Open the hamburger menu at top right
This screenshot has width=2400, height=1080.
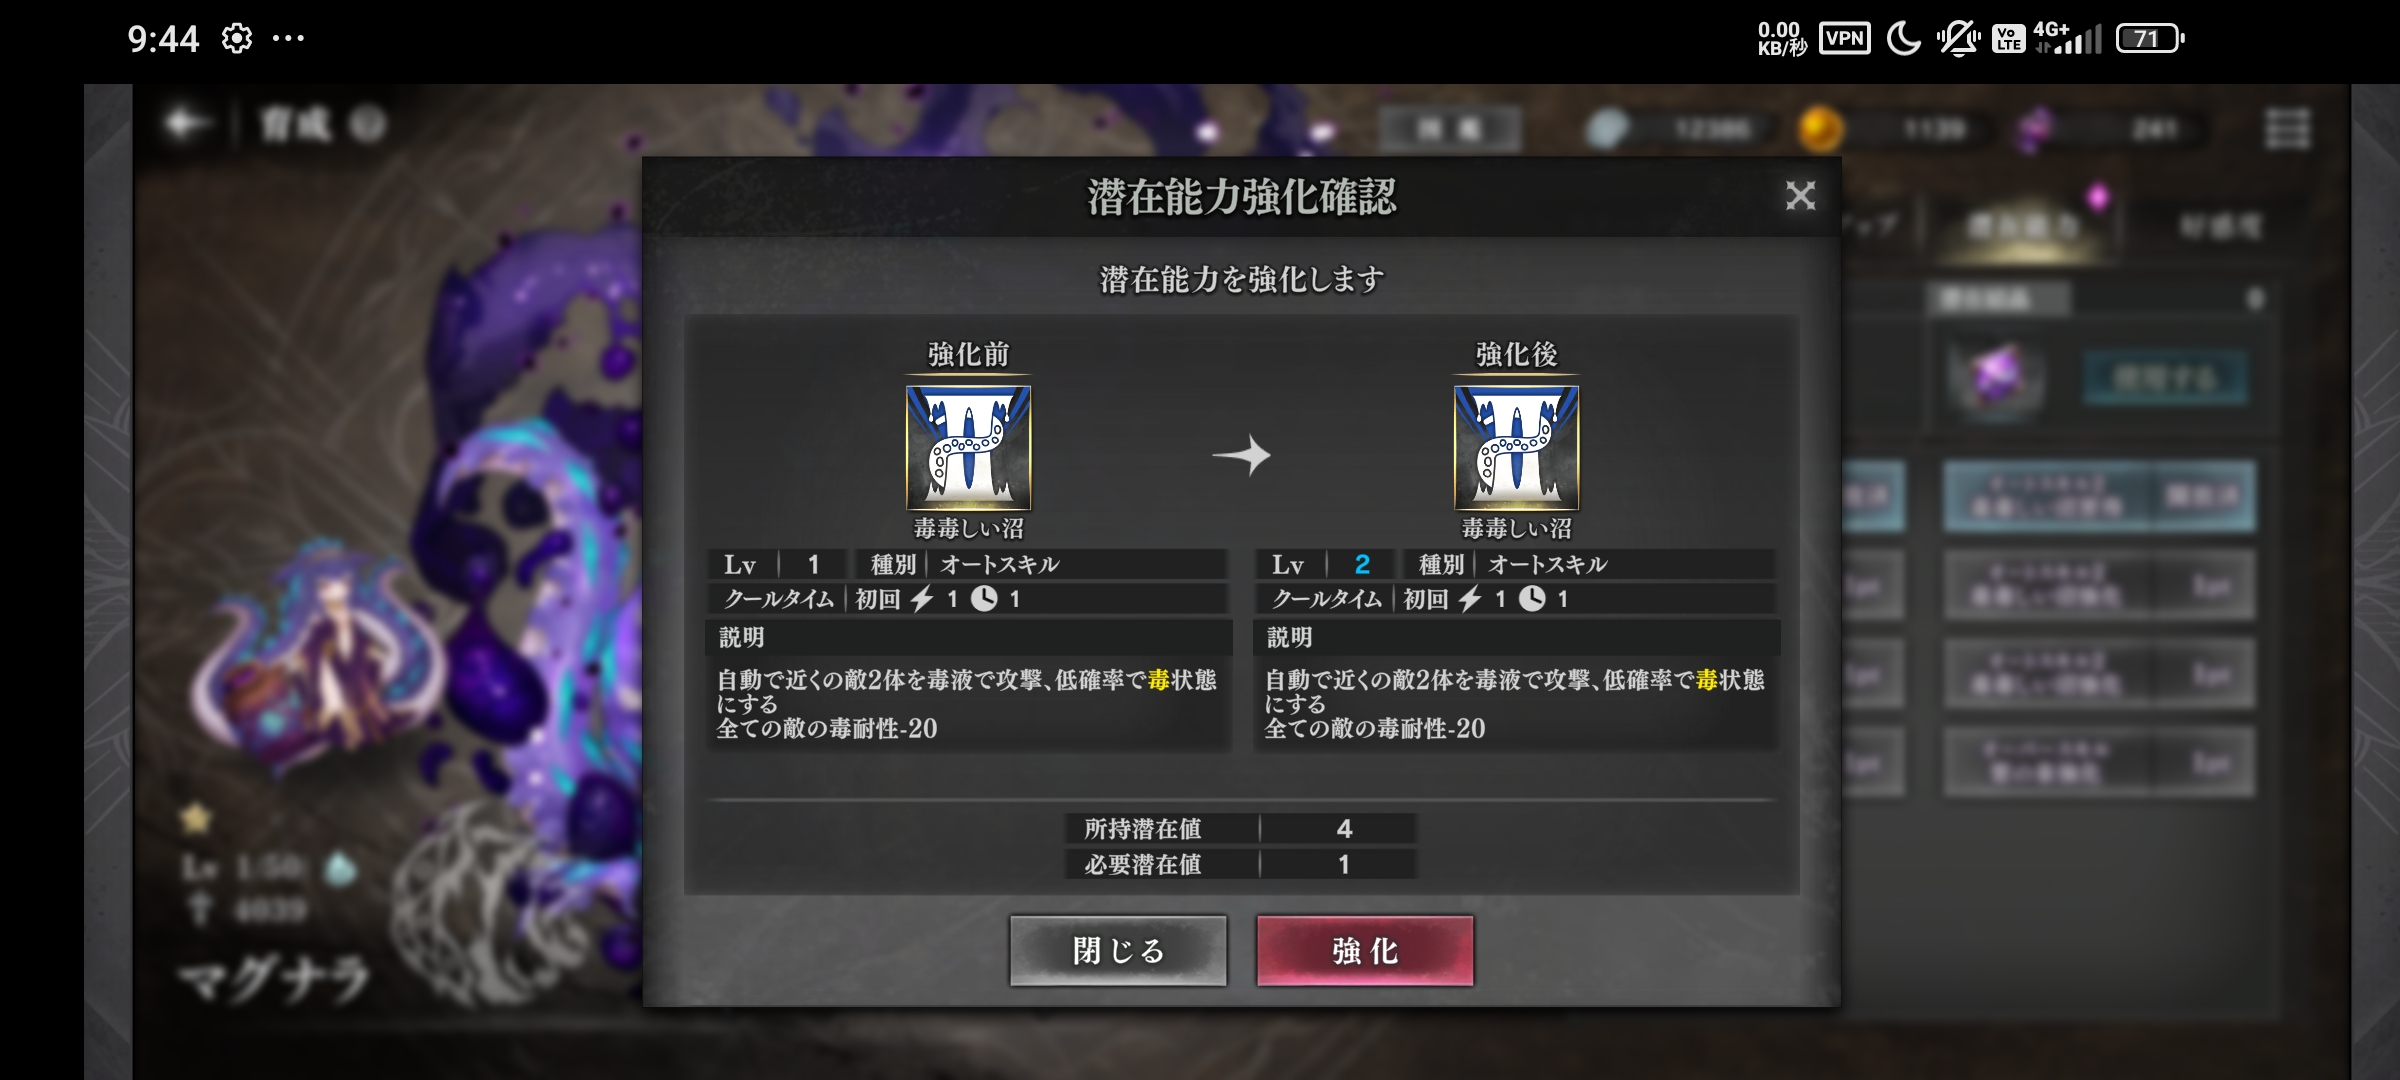click(x=2287, y=128)
